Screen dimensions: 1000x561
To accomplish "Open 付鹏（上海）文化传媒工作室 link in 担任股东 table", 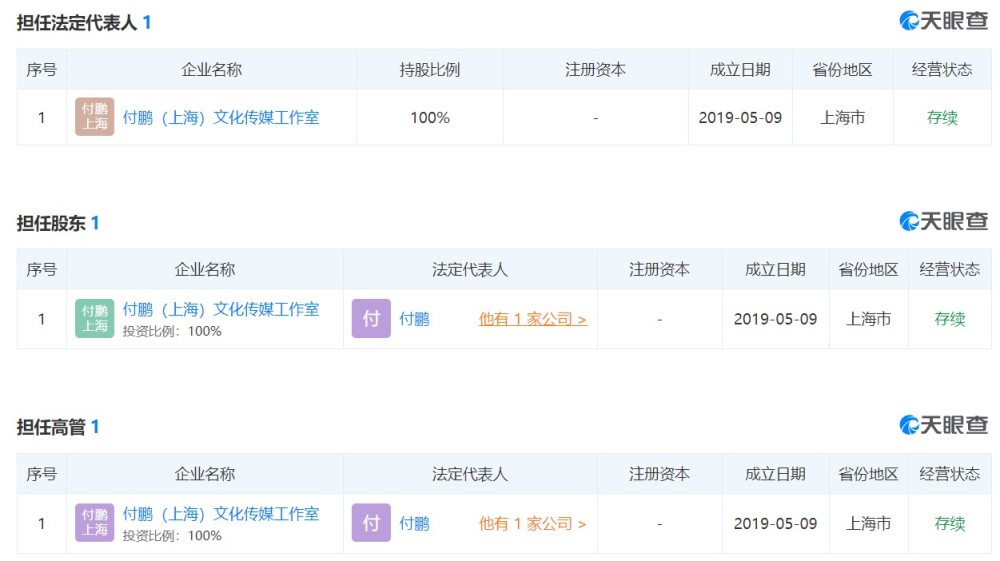I will 220,309.
